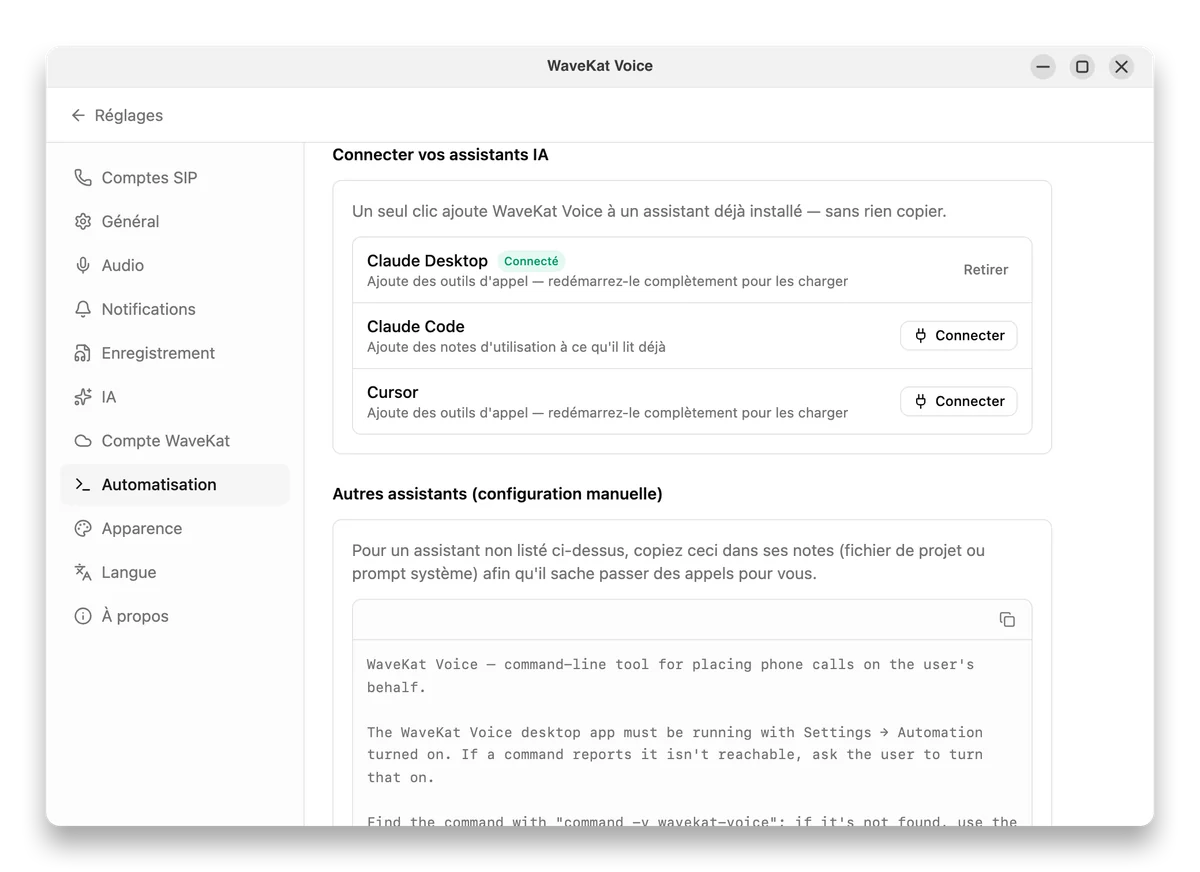This screenshot has width=1200, height=872.
Task: Click the sparkles icon for IA
Action: 83,397
